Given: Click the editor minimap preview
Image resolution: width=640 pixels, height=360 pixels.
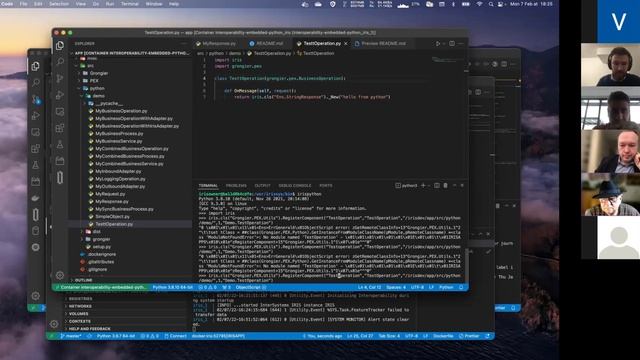Looking at the screenshot, I should tap(446, 60).
